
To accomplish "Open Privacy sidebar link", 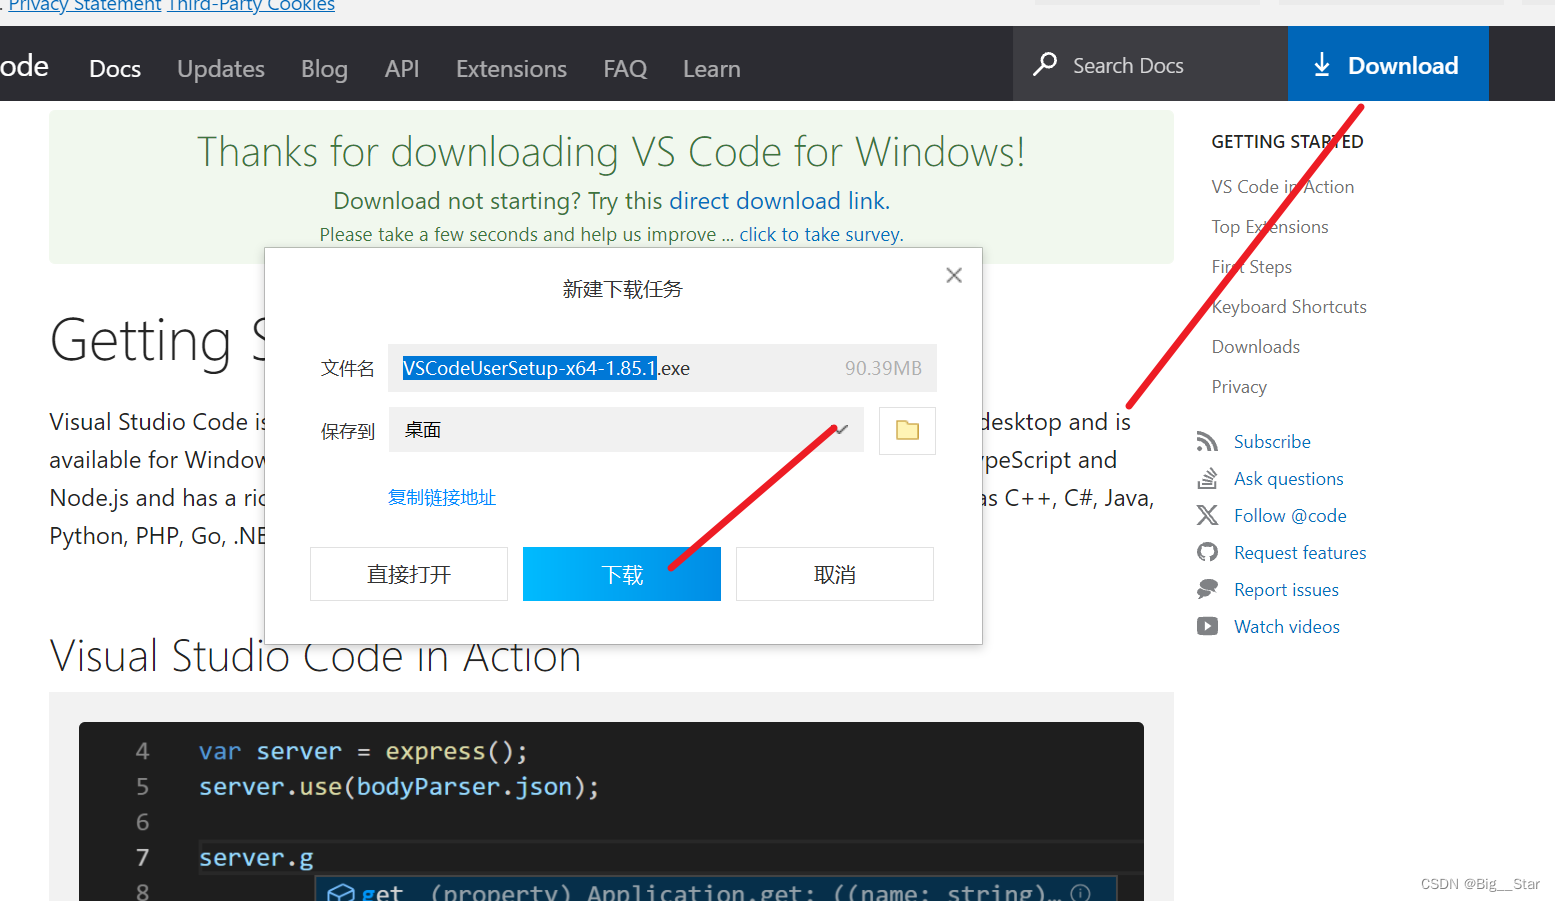I will tap(1239, 387).
